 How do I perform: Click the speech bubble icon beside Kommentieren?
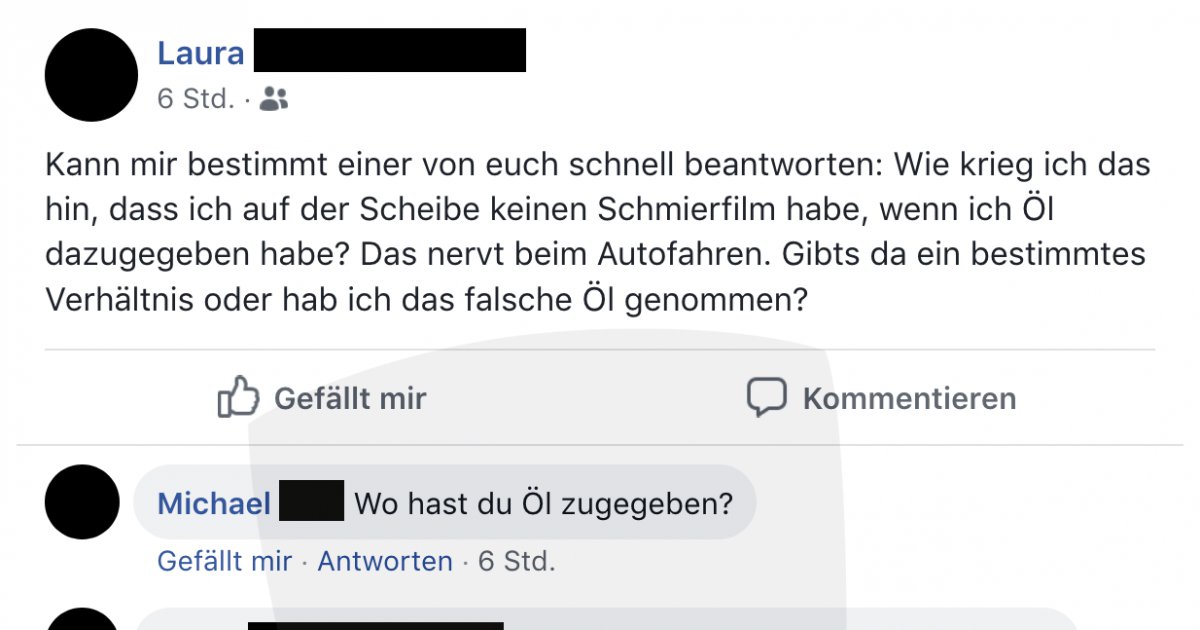click(767, 397)
